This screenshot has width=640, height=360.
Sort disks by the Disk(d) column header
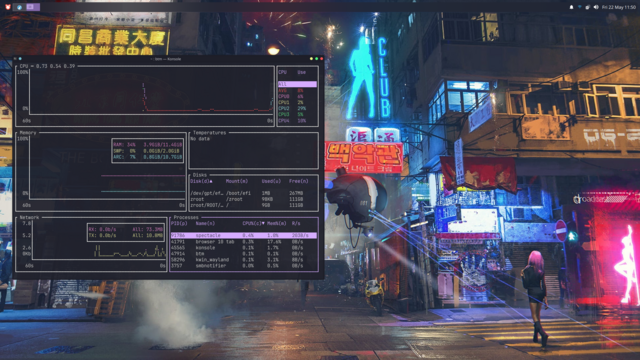201,181
